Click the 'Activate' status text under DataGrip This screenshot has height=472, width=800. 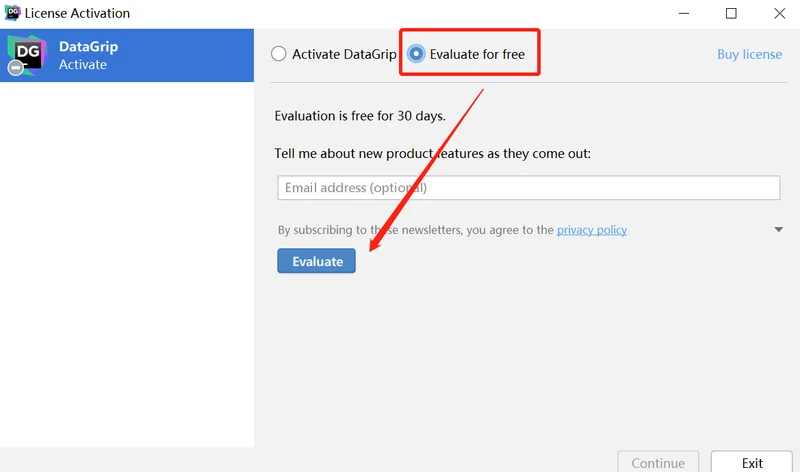pos(83,65)
